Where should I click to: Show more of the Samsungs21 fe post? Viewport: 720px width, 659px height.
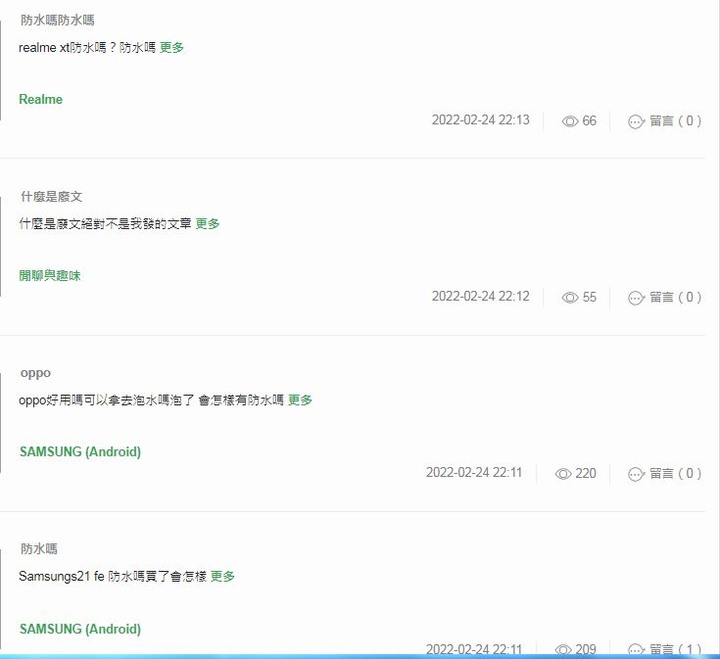pyautogui.click(x=222, y=576)
